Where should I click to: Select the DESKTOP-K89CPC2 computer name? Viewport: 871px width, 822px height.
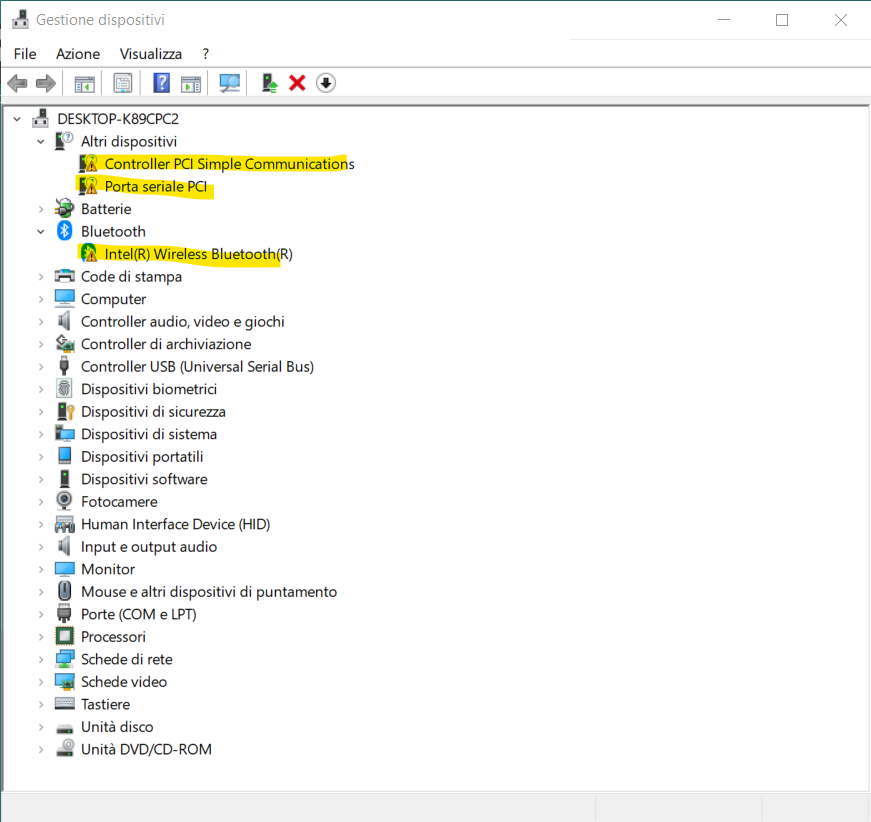pos(118,119)
